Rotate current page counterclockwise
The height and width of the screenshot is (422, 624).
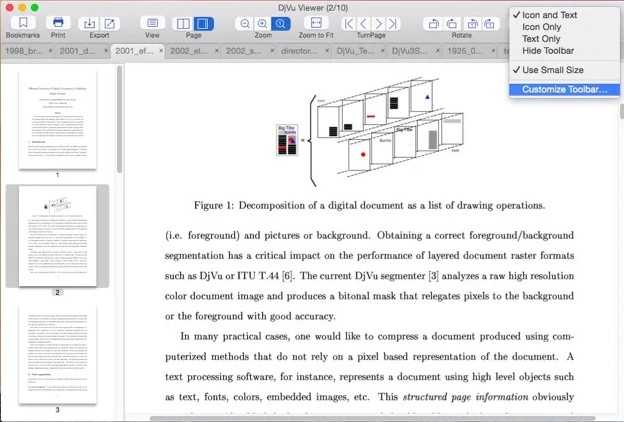433,24
